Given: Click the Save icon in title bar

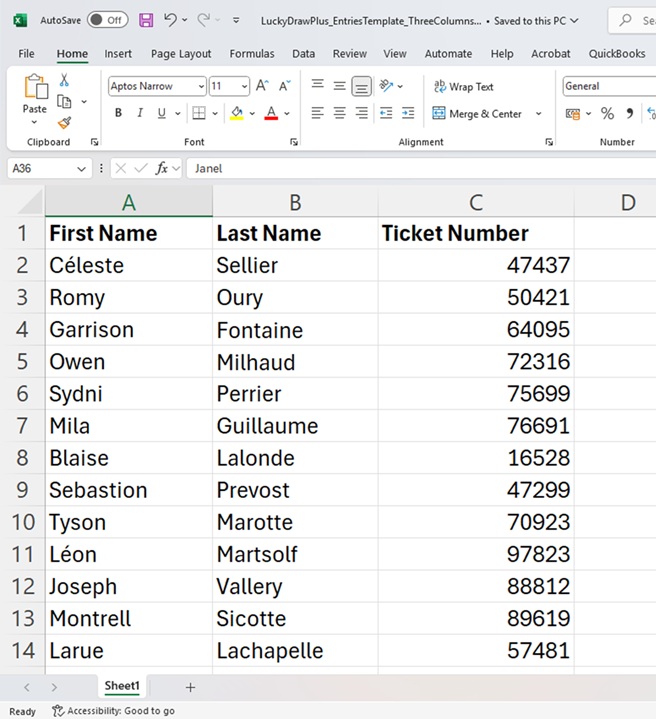Looking at the screenshot, I should pos(146,20).
